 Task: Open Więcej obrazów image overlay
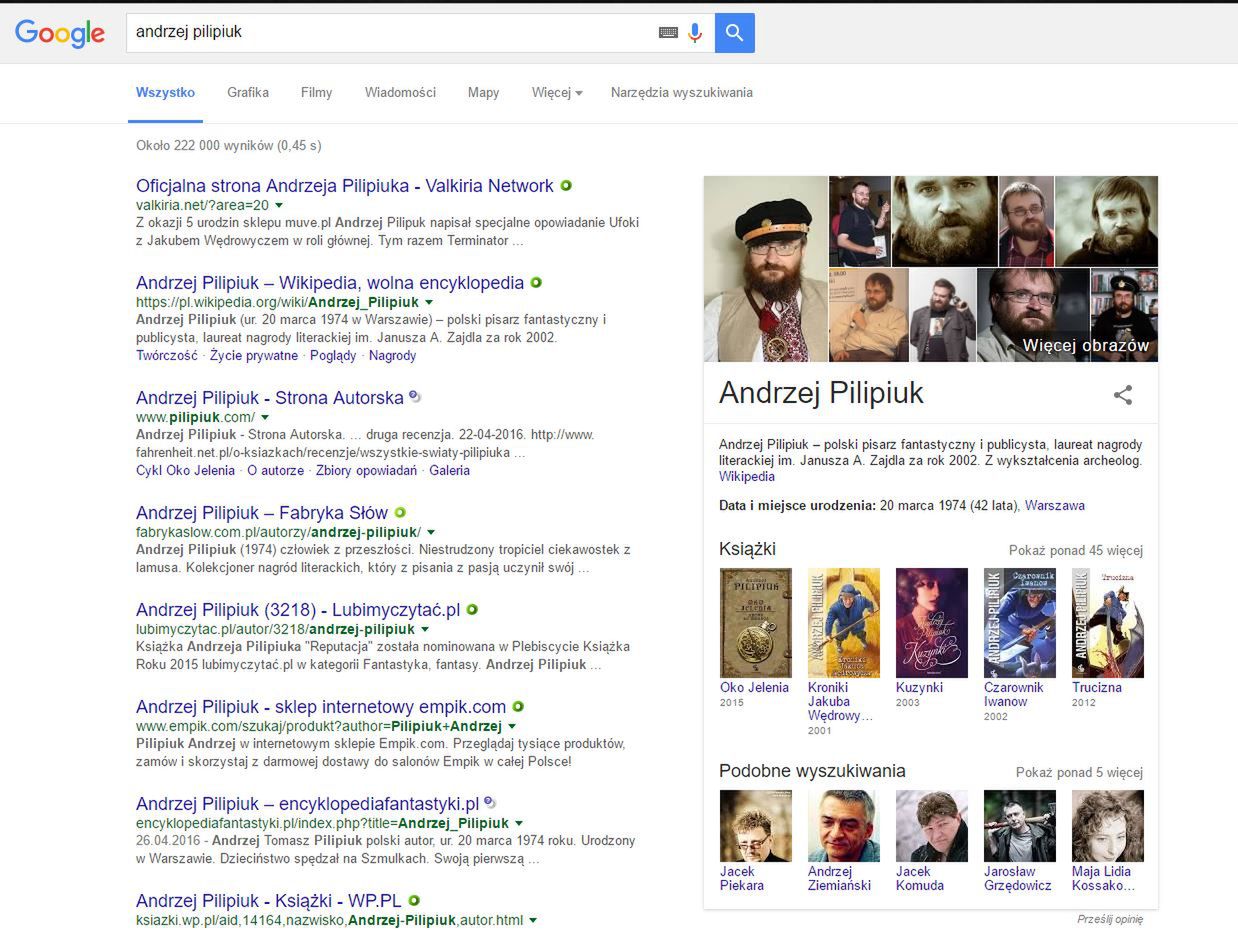[1085, 346]
